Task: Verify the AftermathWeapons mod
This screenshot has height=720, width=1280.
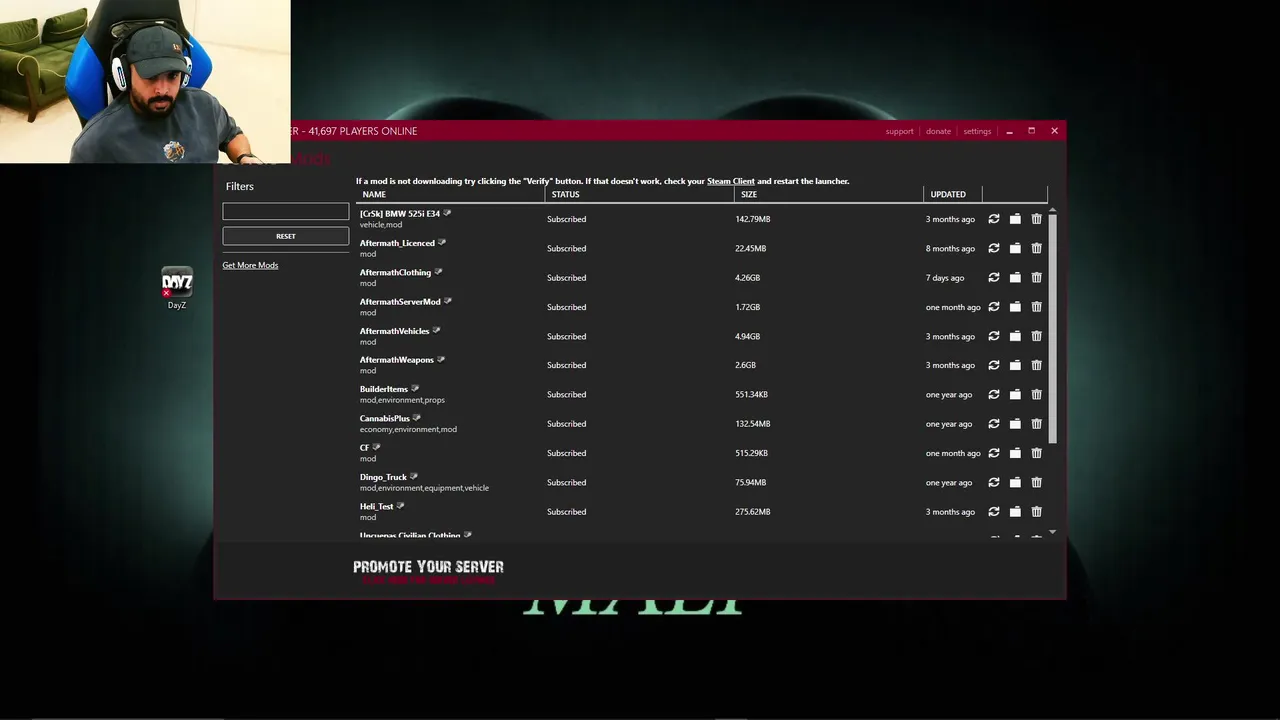Action: pos(994,365)
